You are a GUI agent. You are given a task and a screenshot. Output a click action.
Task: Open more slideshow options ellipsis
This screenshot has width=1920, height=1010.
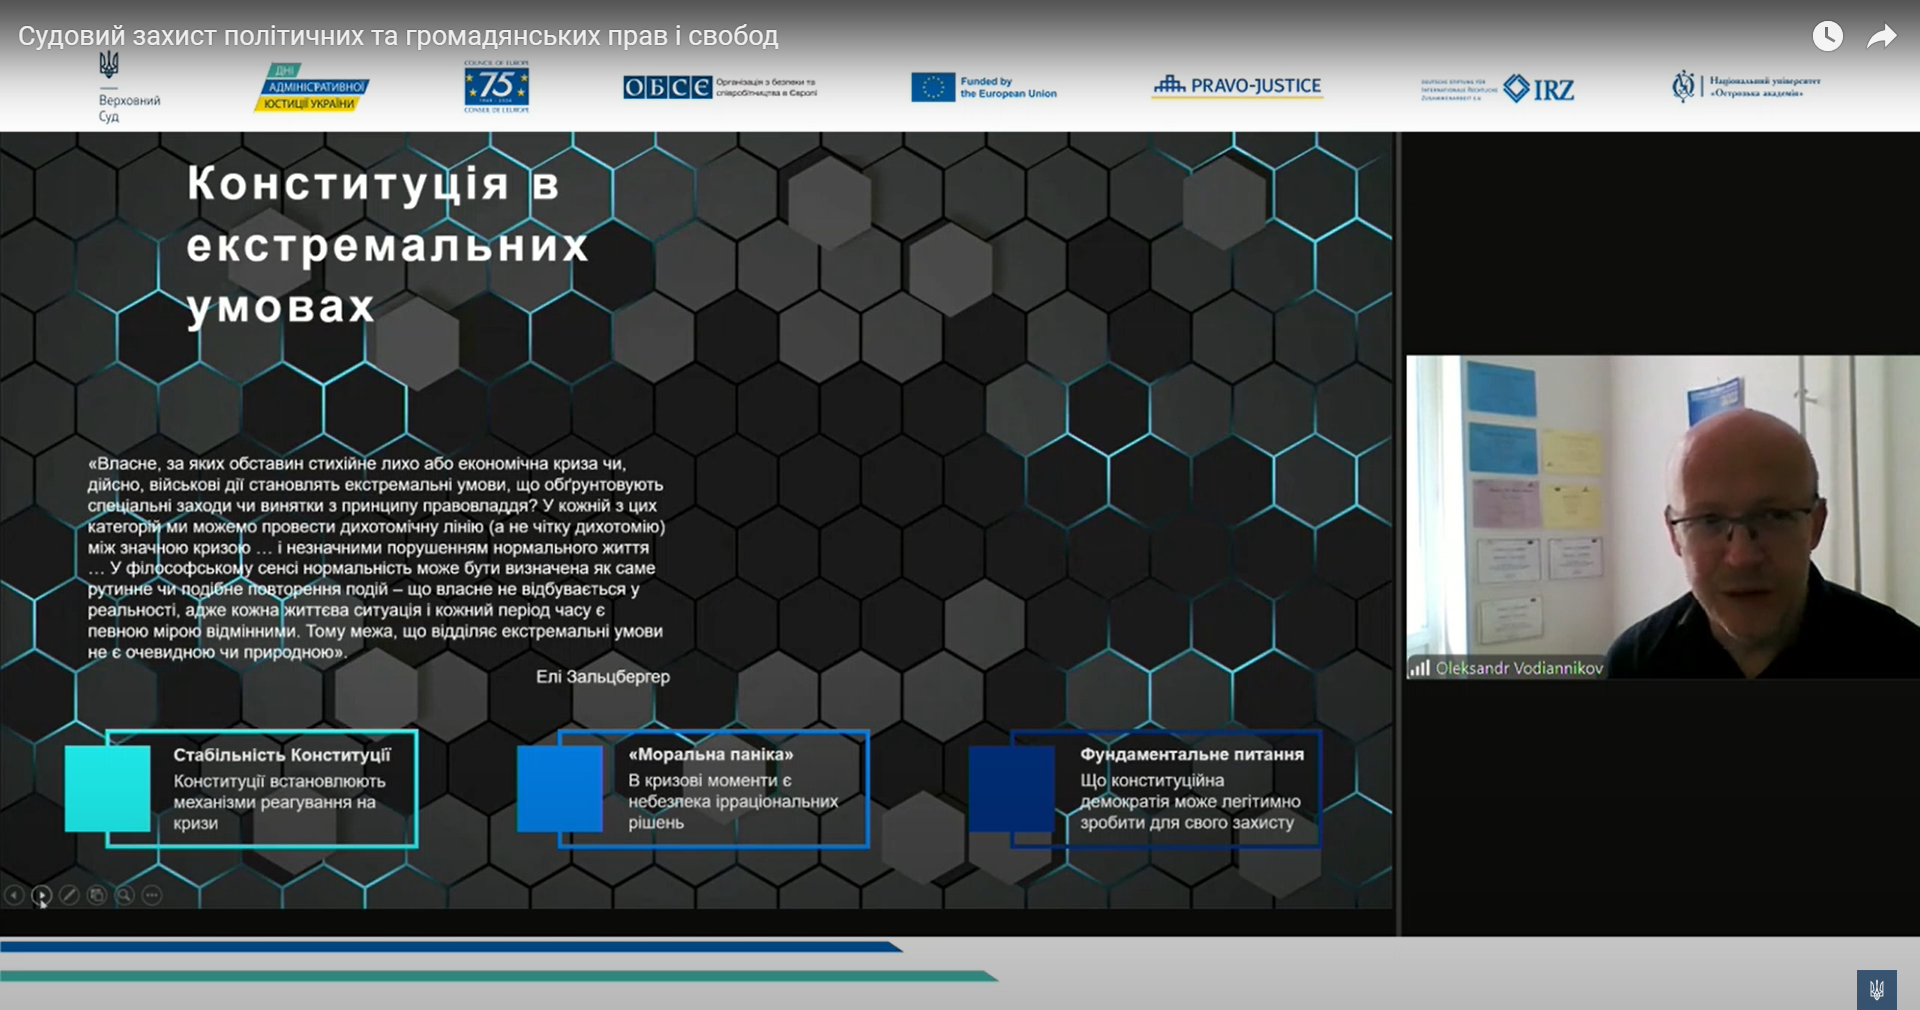[152, 895]
